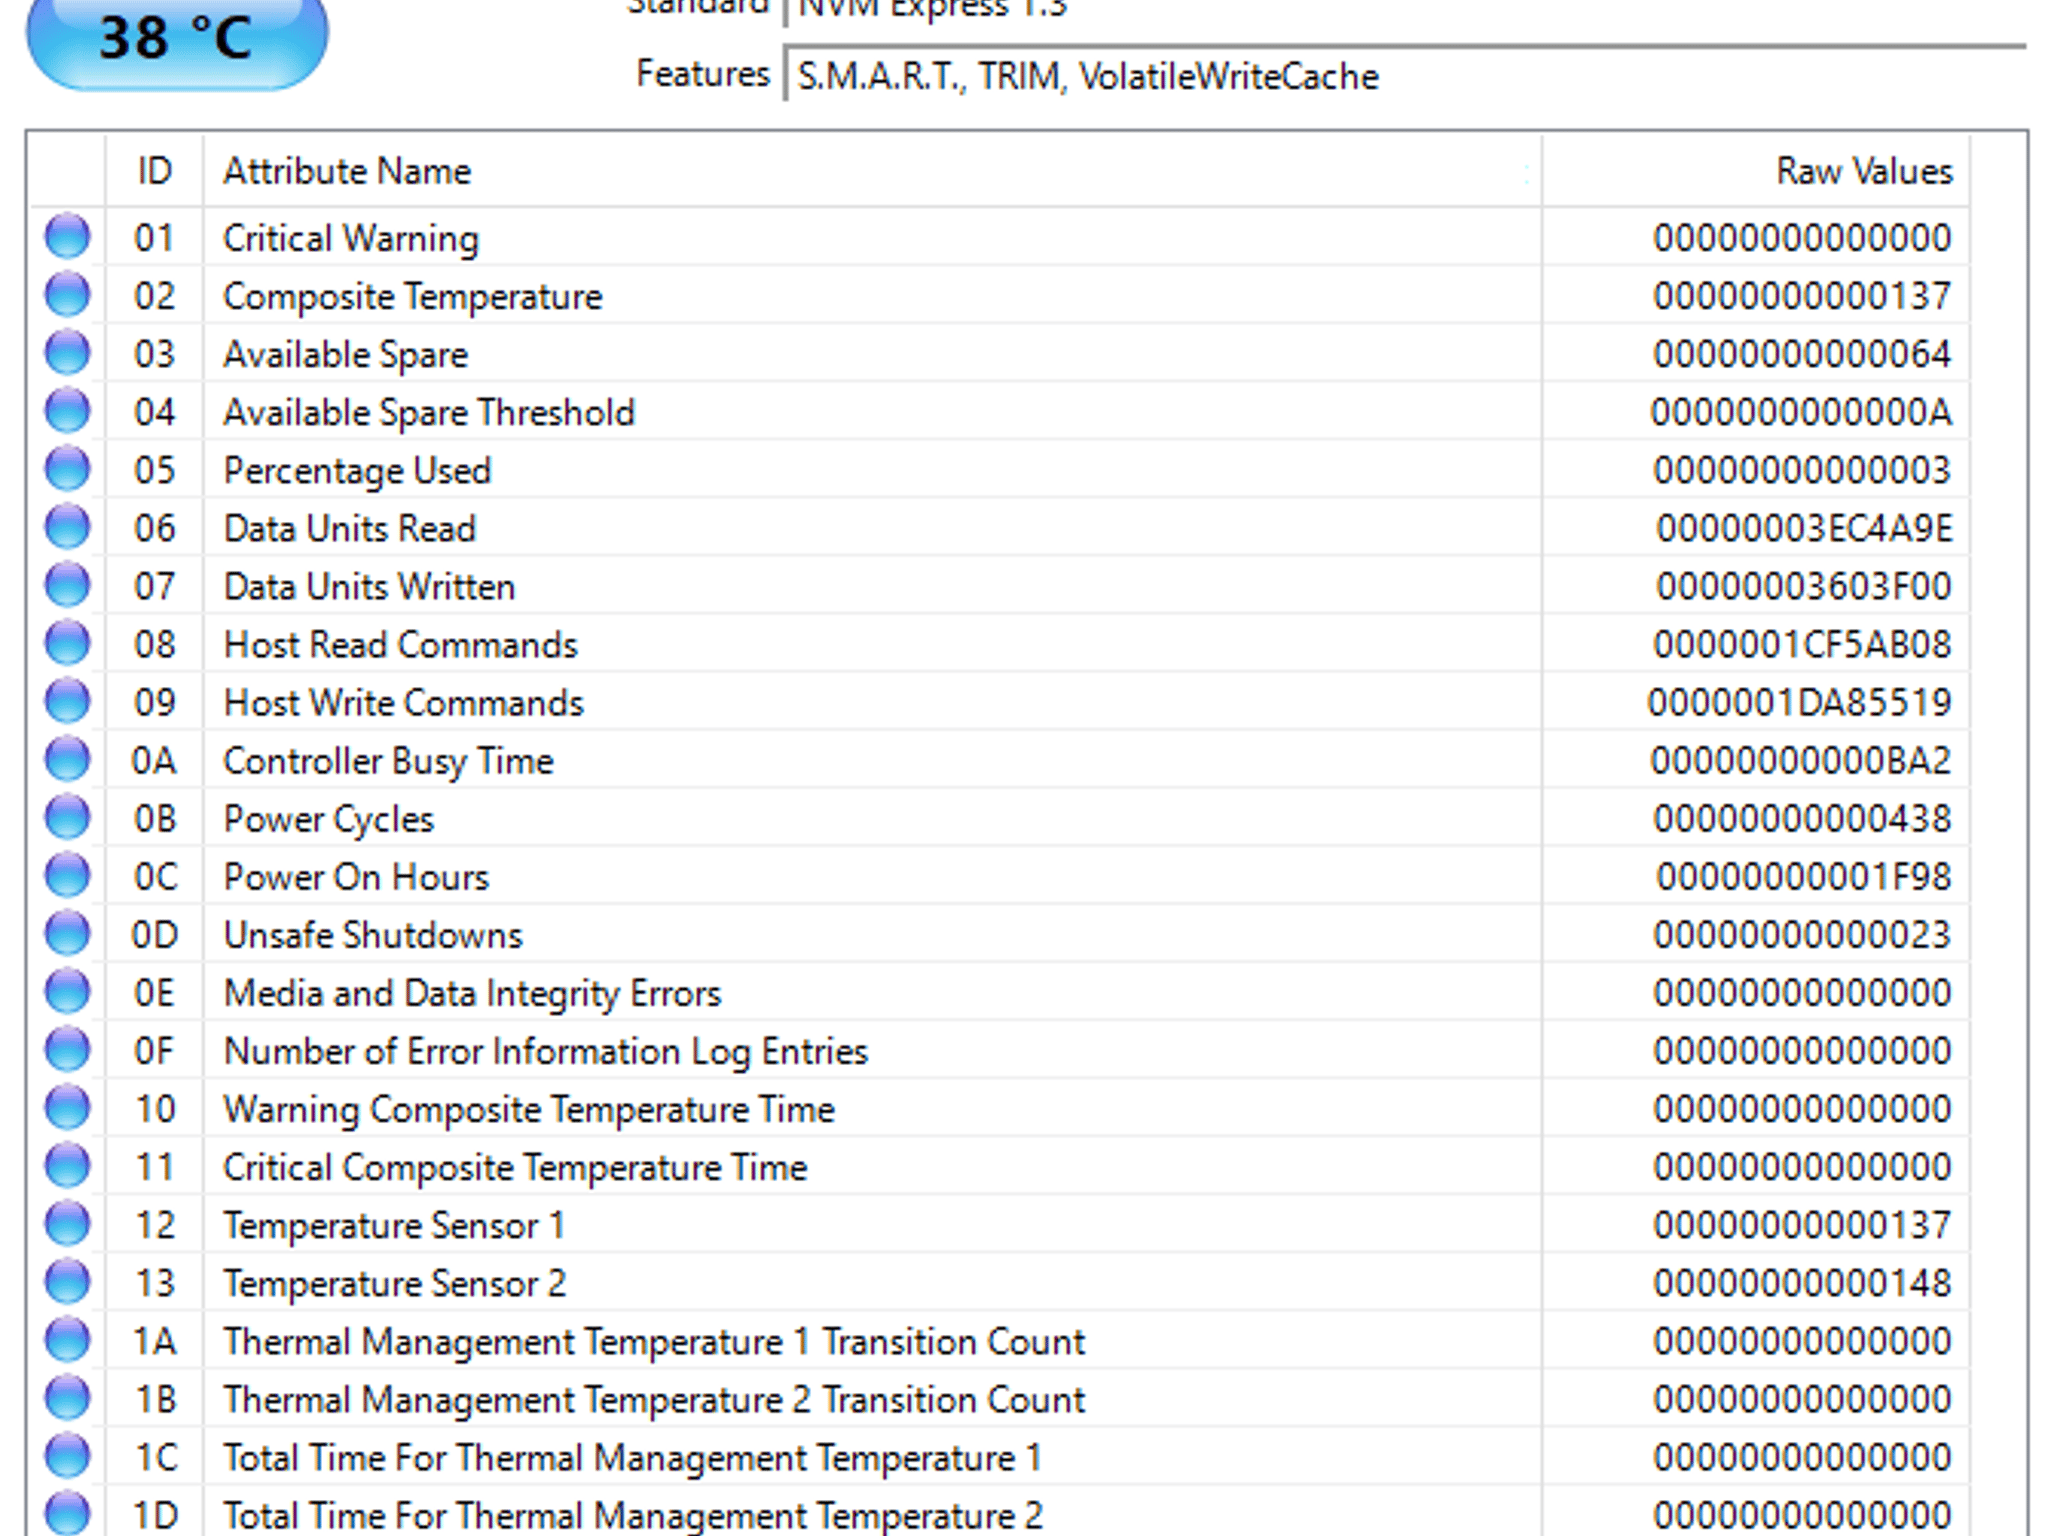Image resolution: width=2048 pixels, height=1536 pixels.
Task: Click the status orb for Temperature Sensor 1
Action: click(x=68, y=1223)
